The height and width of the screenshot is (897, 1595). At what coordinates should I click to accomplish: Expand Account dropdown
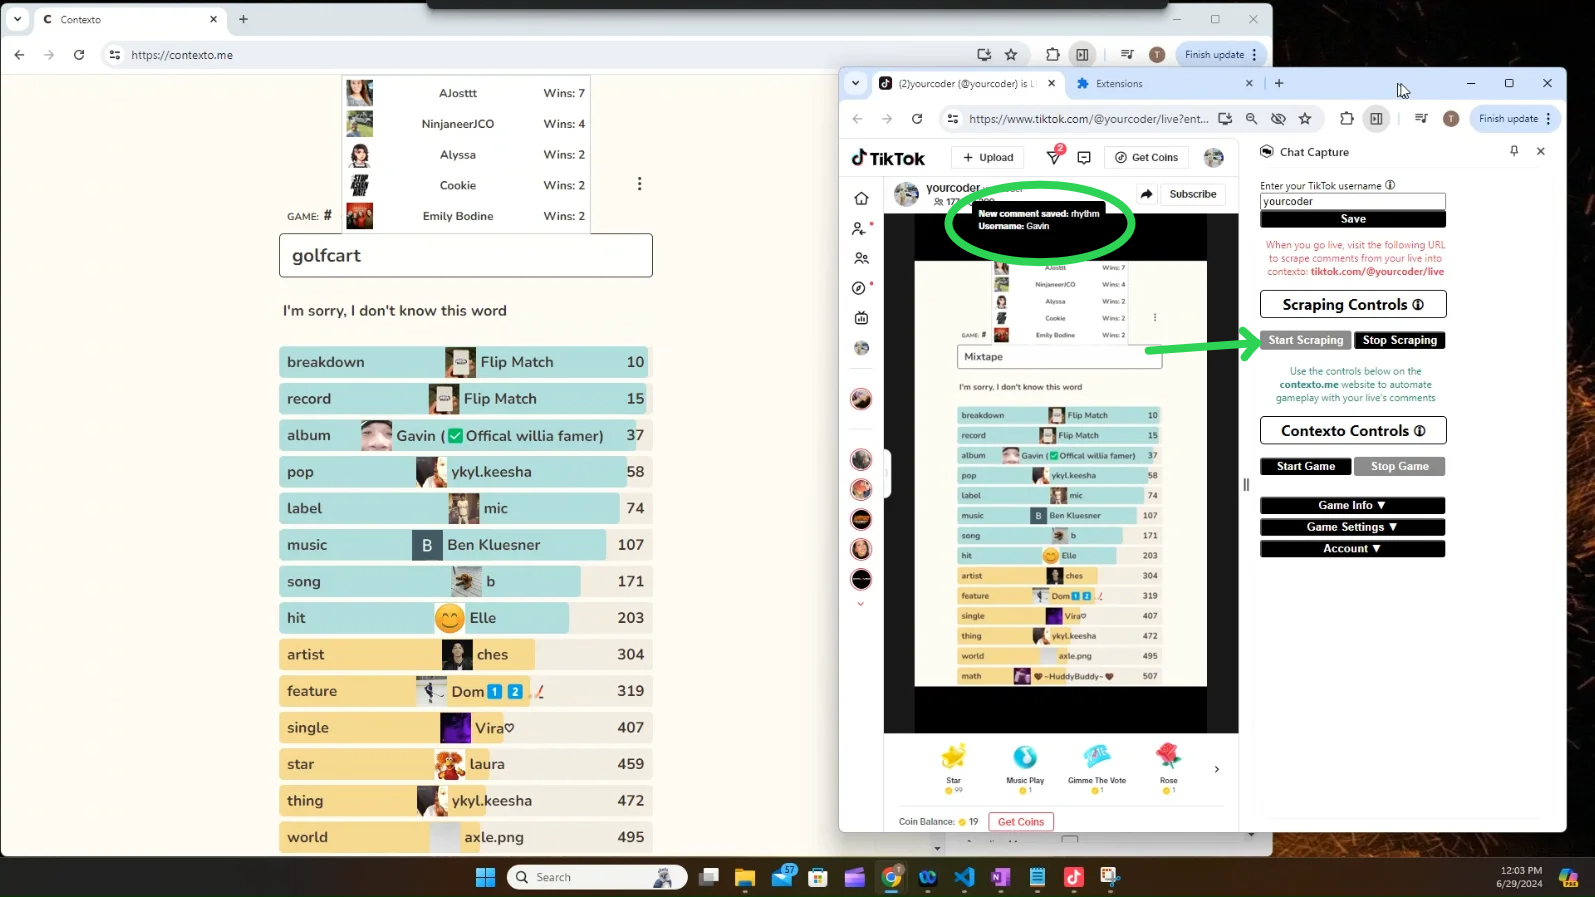coord(1352,549)
